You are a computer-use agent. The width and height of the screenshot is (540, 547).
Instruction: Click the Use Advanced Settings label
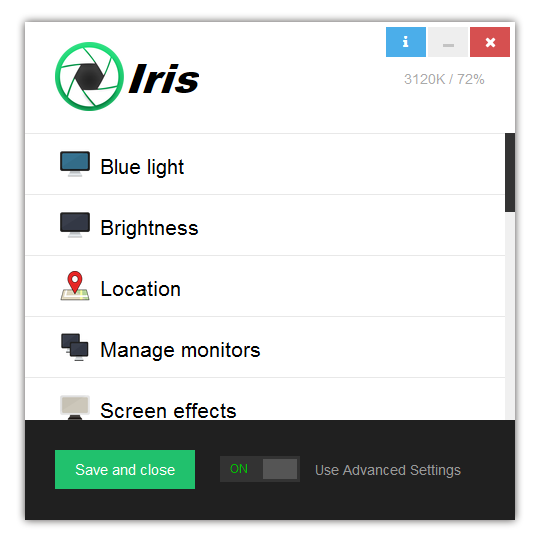click(388, 470)
